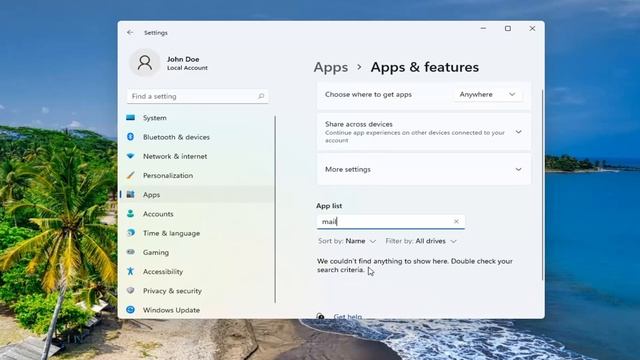Click the Bluetooth icon in sidebar
The image size is (640, 360).
[131, 137]
